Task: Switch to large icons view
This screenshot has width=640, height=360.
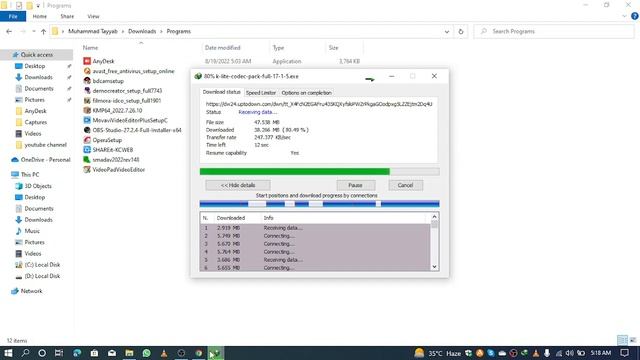Action: (x=632, y=340)
